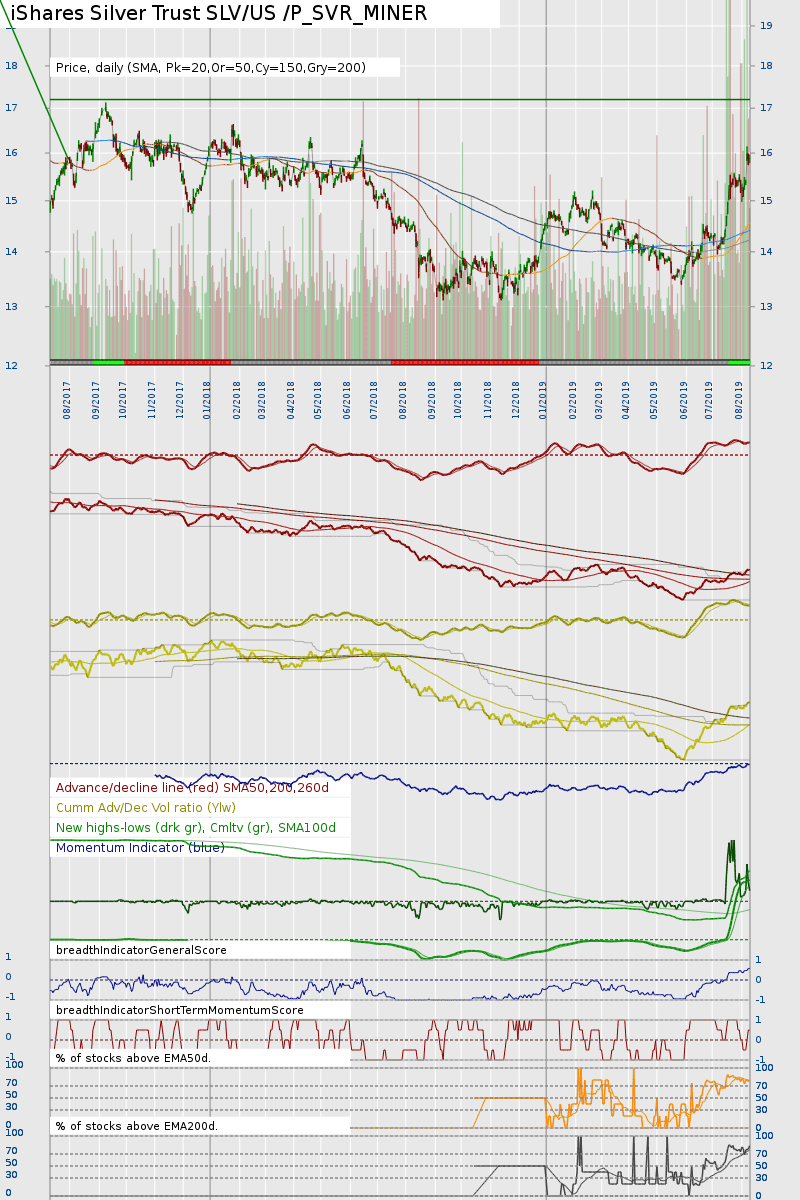Click the first green segment of the status bar
This screenshot has height=1200, width=800.
coord(109,362)
